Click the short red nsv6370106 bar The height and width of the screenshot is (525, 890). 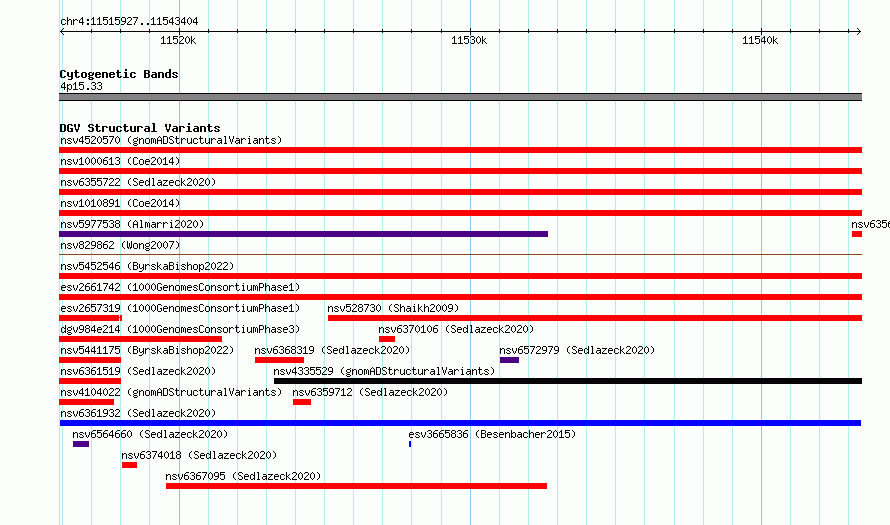(x=387, y=339)
